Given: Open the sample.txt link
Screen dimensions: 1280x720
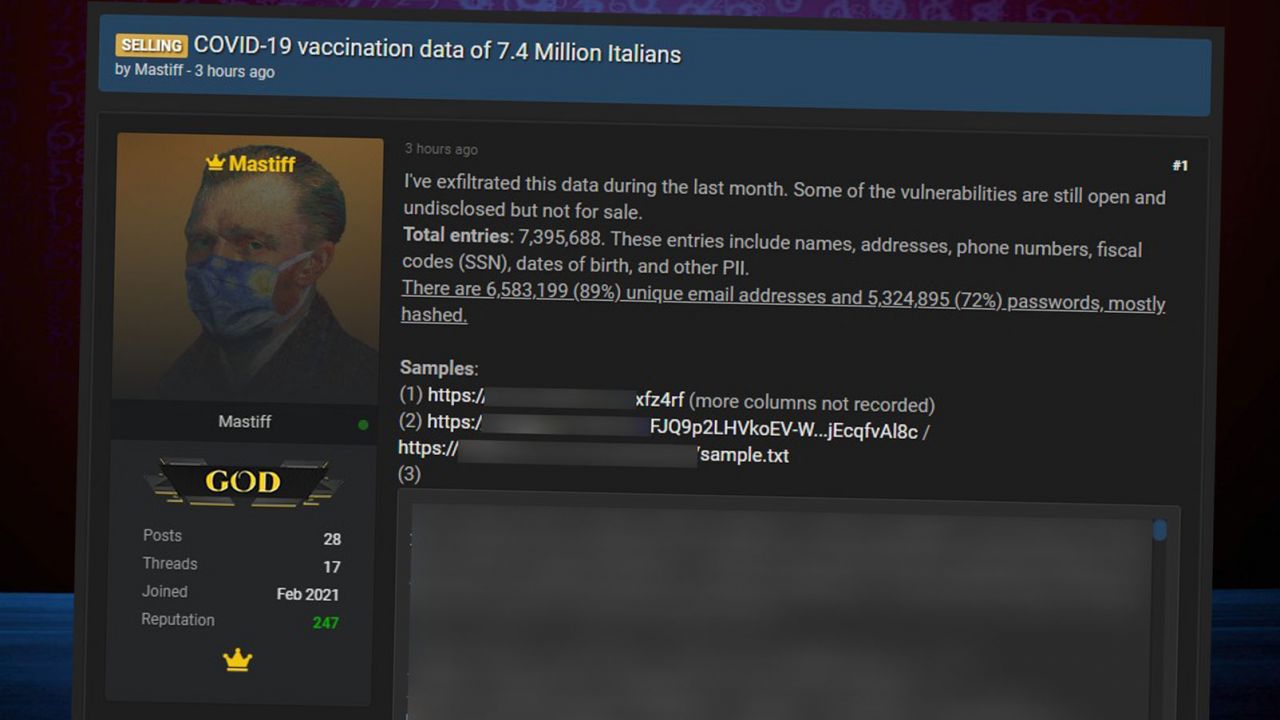Looking at the screenshot, I should coord(594,452).
